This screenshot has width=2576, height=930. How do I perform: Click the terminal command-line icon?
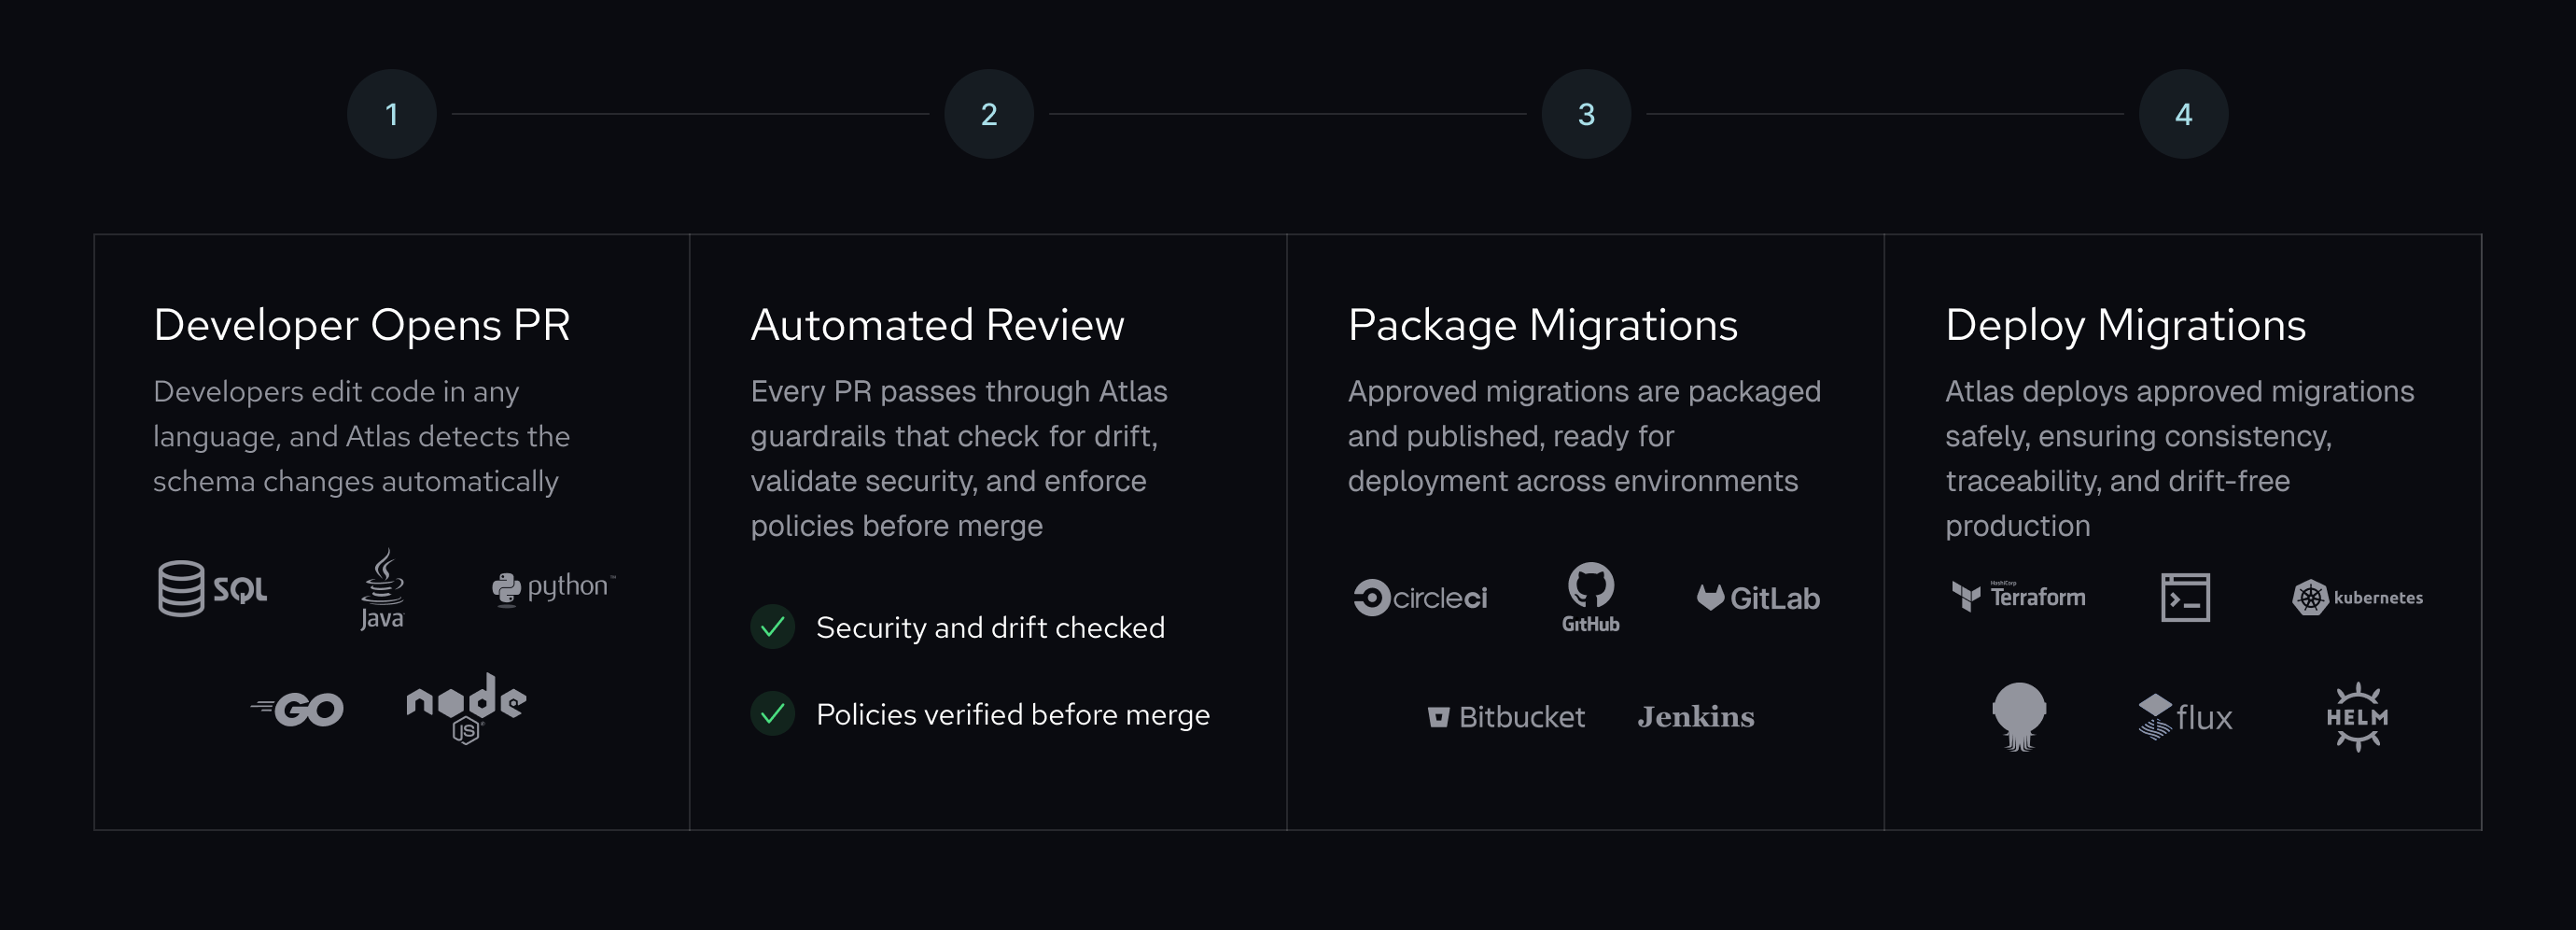[2185, 598]
